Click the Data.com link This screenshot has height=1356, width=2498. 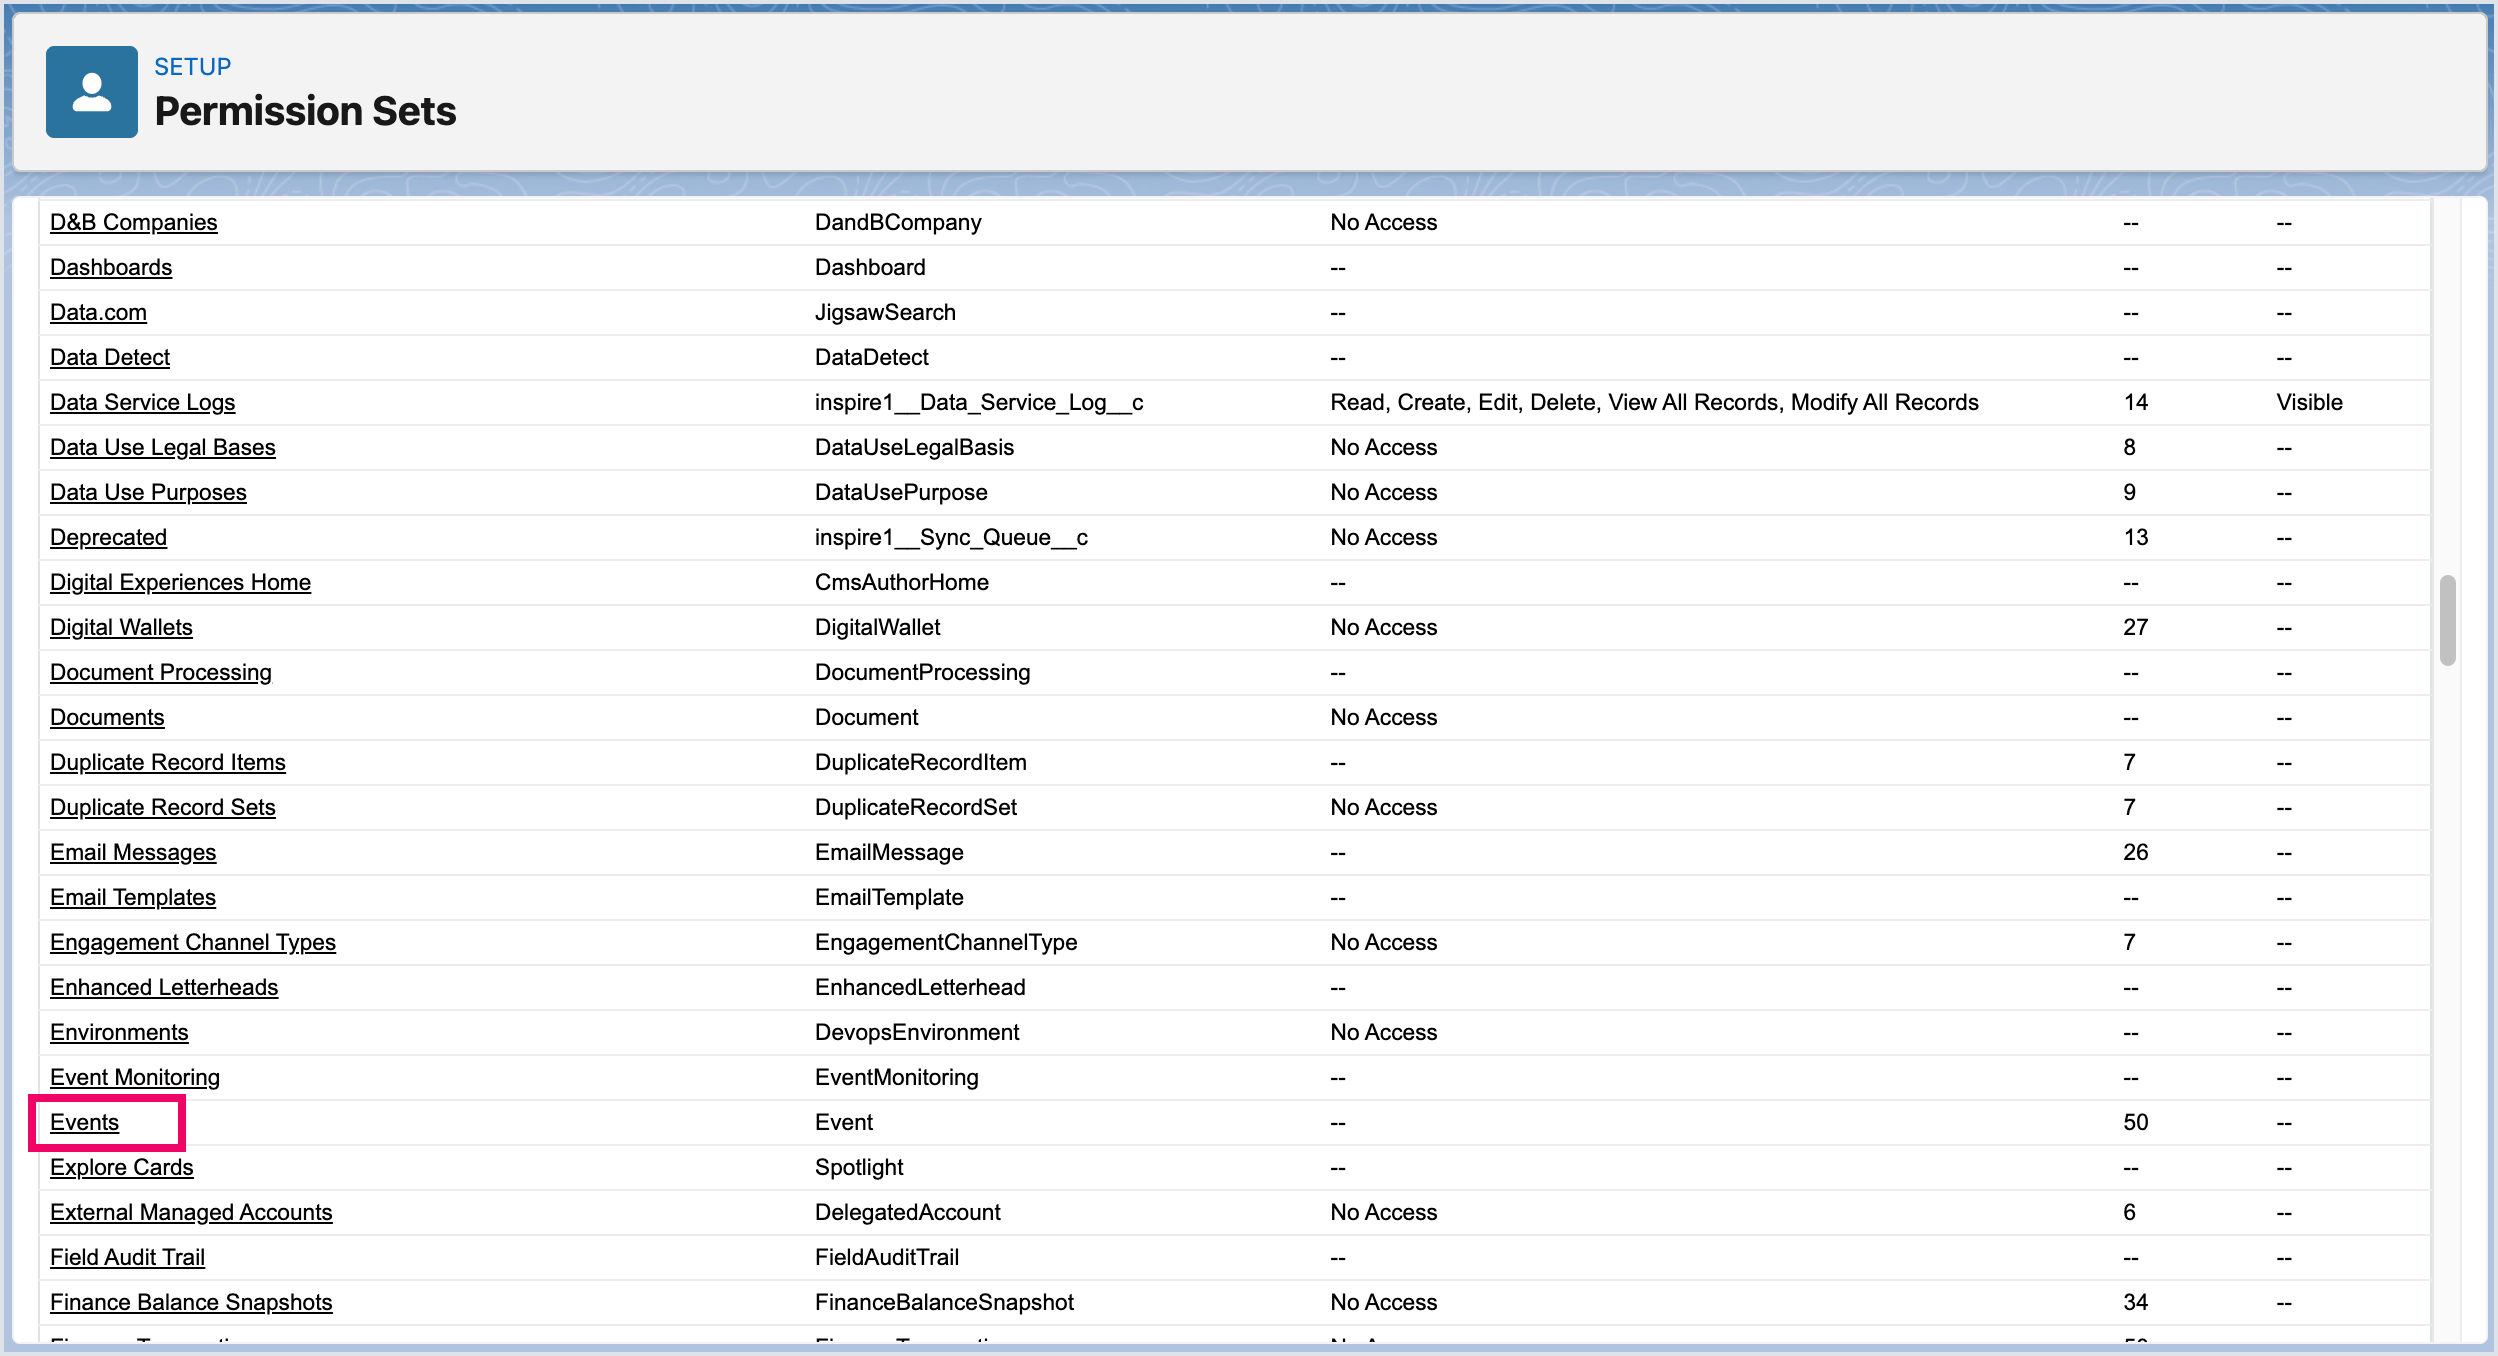click(98, 312)
